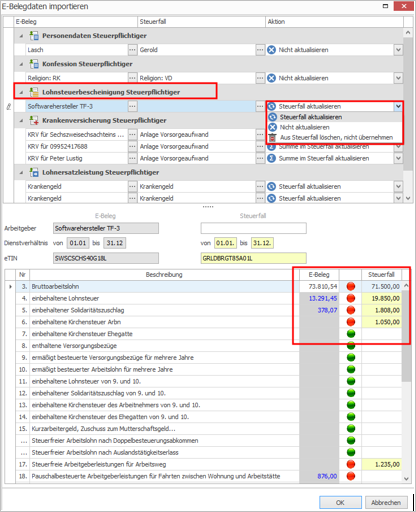Click the Steuerfall Arbeitgeber input field
The width and height of the screenshot is (416, 512).
253,228
